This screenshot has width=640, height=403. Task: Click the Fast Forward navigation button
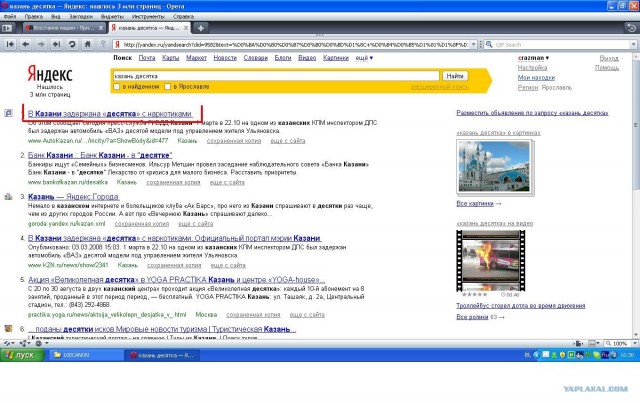(57, 44)
